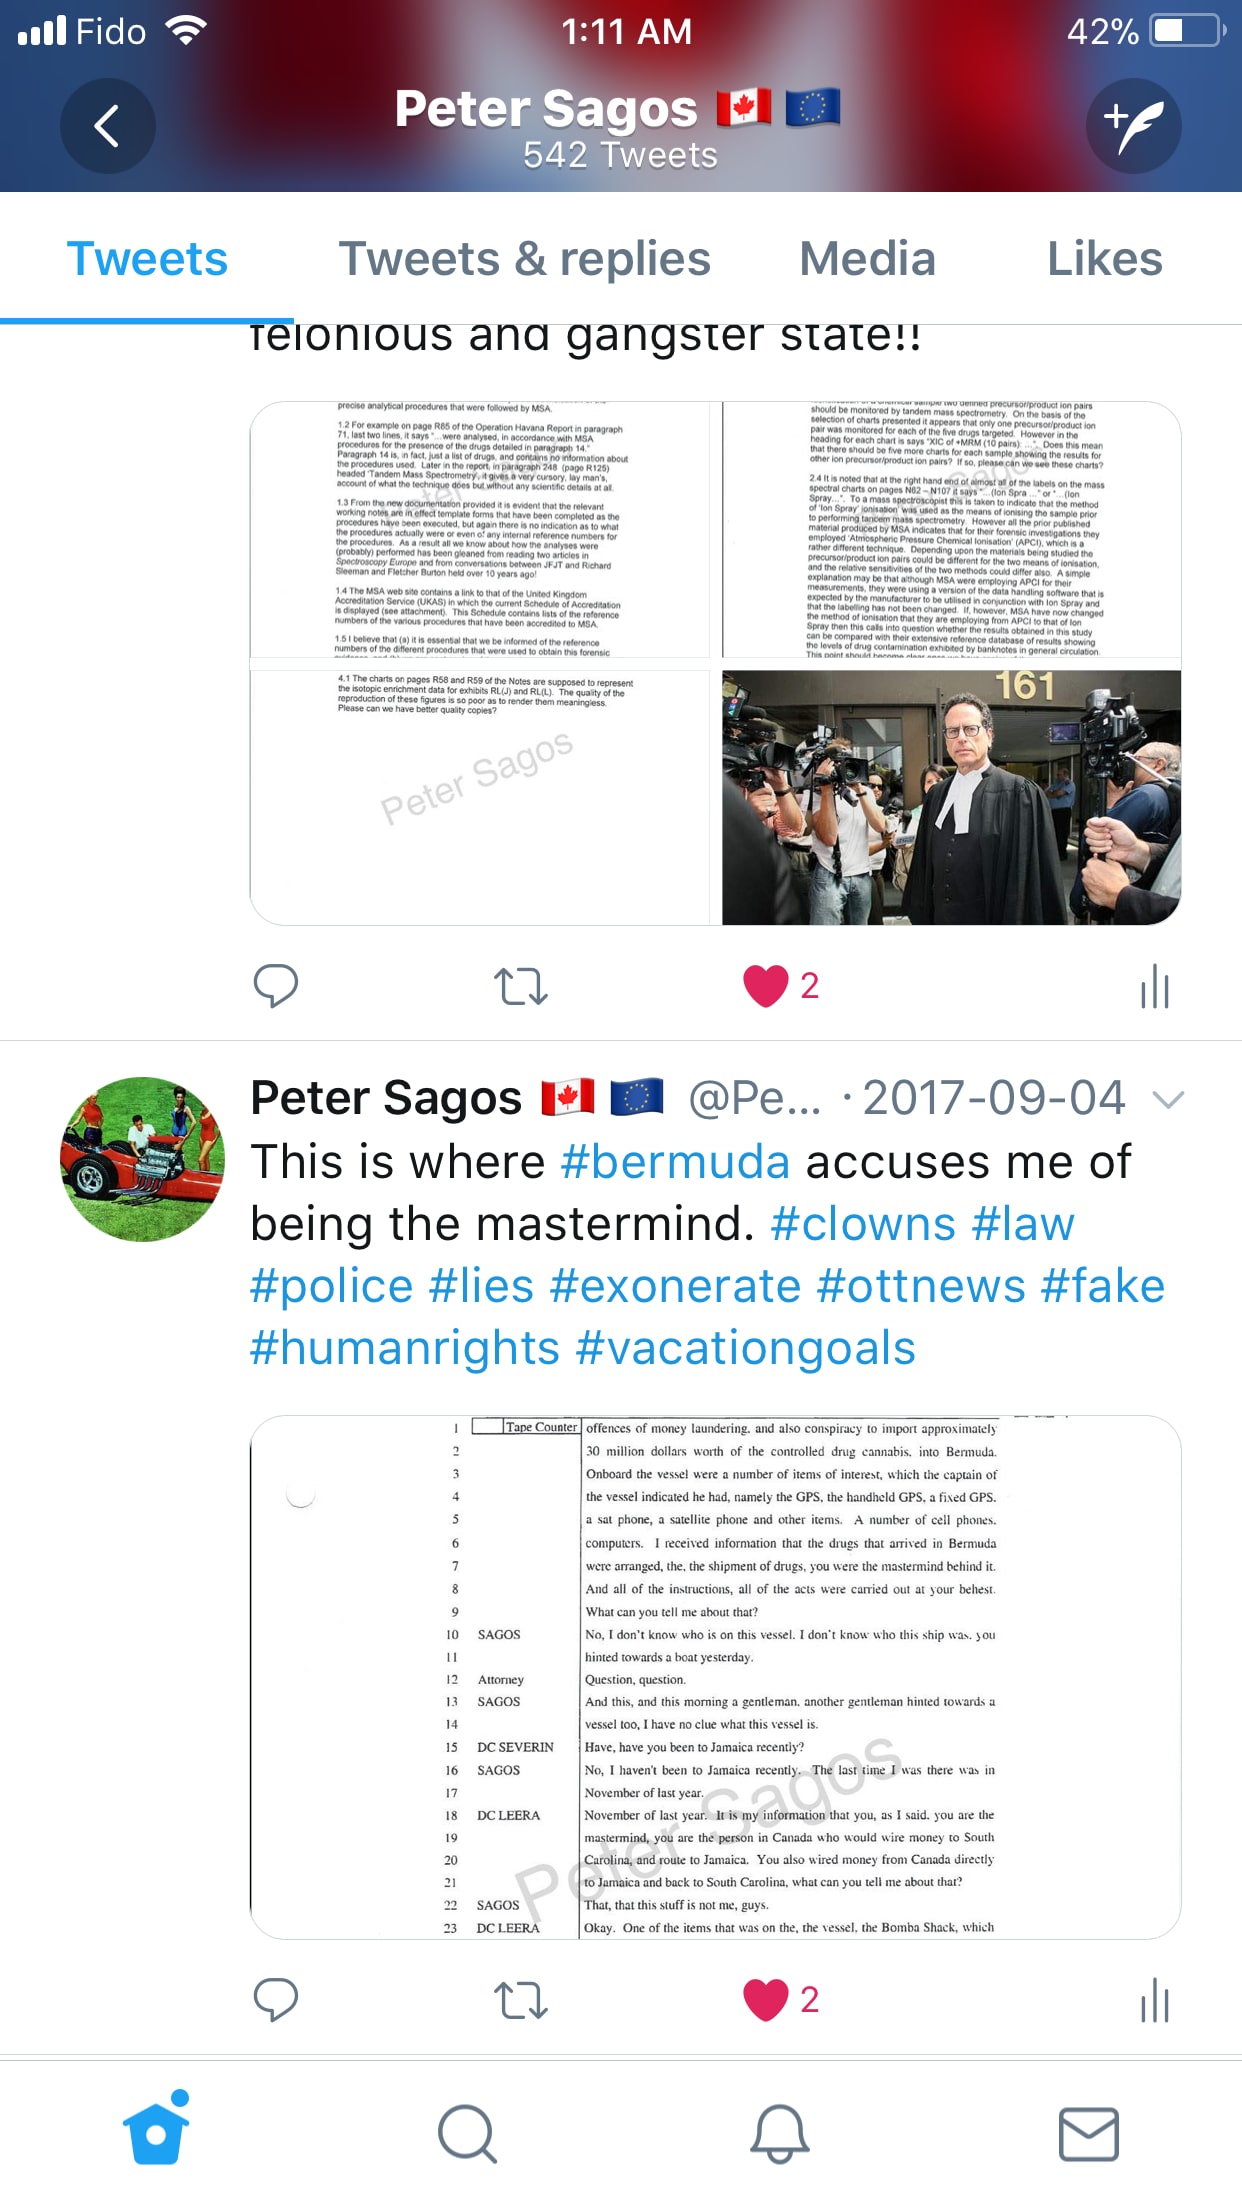Viewport: 1242px width, 2208px height.
Task: View tweet activity for first tweet
Action: (1155, 986)
